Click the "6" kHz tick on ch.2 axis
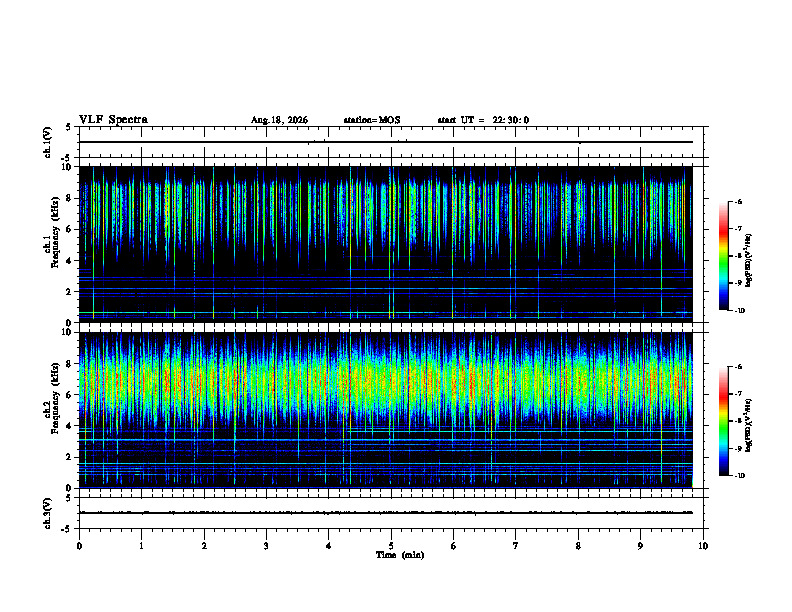 [x=70, y=395]
